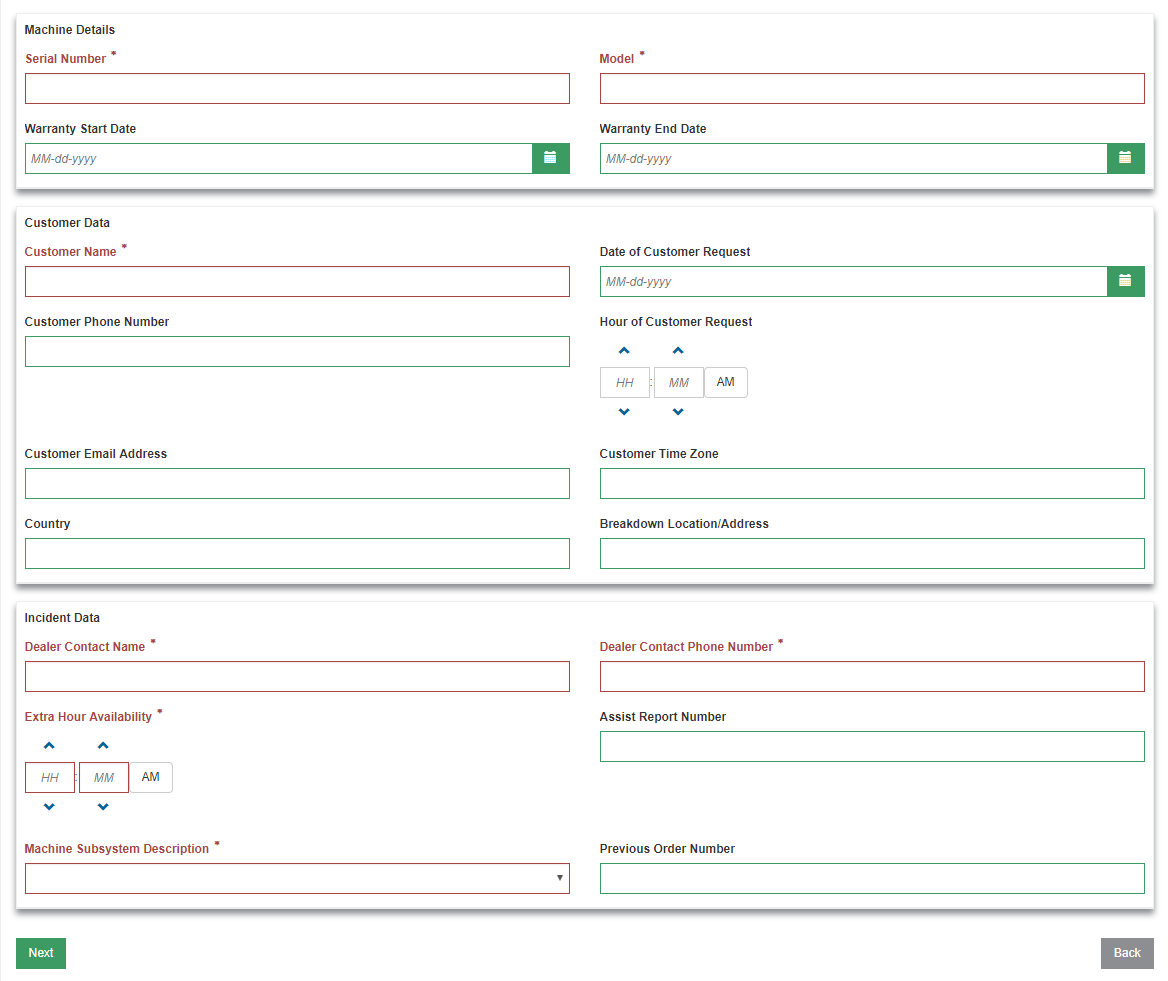Focus the Serial Number field
The image size is (1168, 981).
[x=297, y=88]
